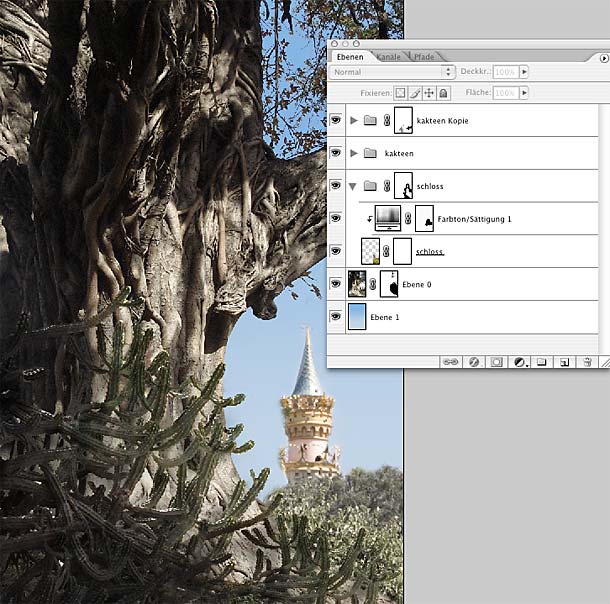This screenshot has width=610, height=604.
Task: Select the underlined schloss layer name
Action: [x=430, y=252]
